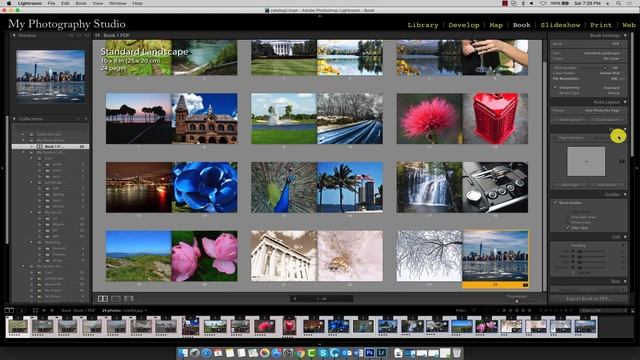
Task: Adjust the Thumbnails size slider
Action: tap(517, 301)
